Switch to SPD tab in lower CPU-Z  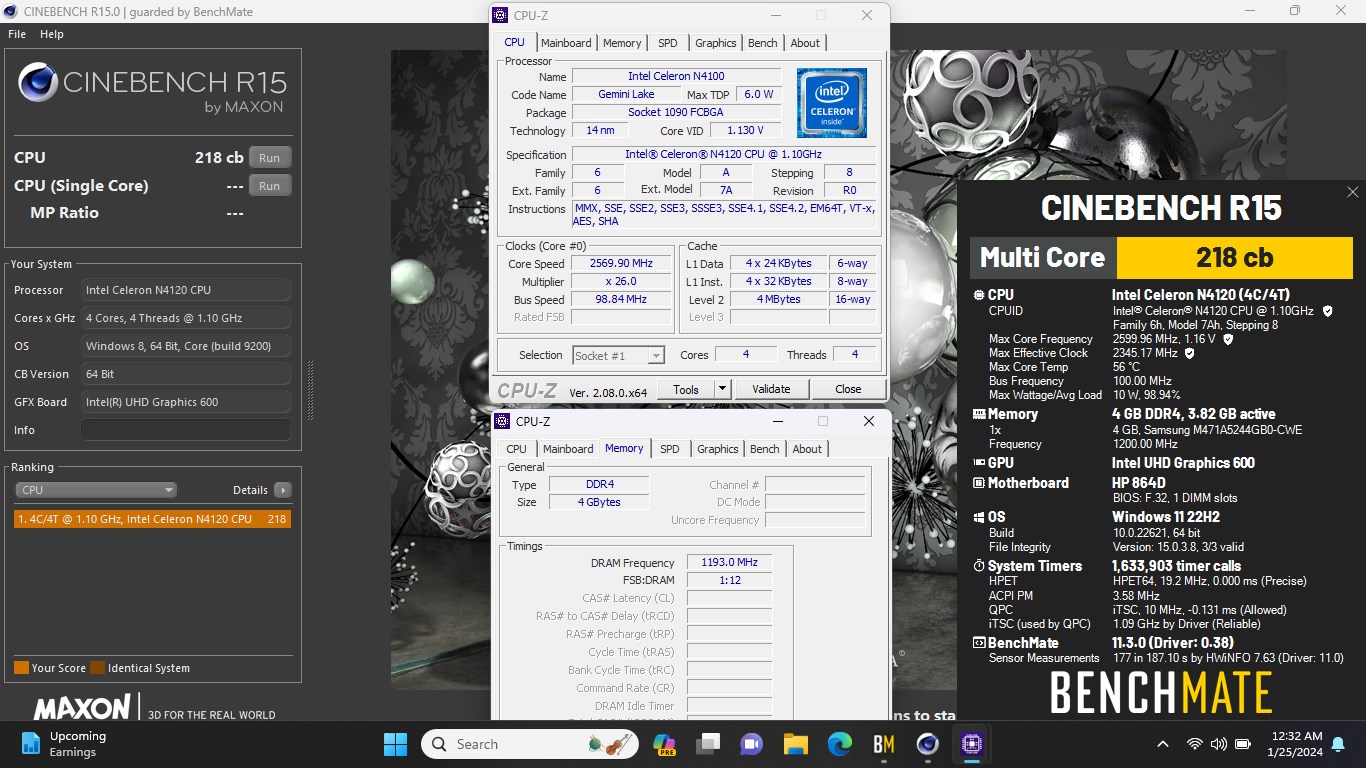tap(670, 449)
